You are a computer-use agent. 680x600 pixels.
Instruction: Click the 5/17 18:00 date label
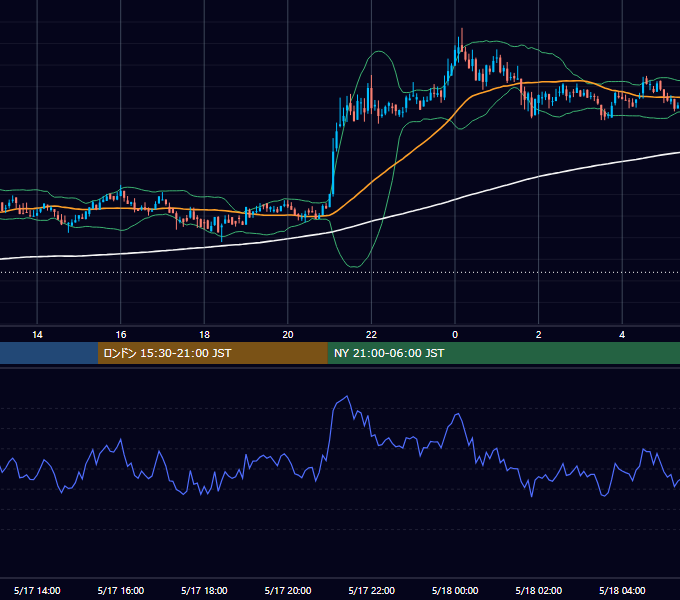point(204,590)
